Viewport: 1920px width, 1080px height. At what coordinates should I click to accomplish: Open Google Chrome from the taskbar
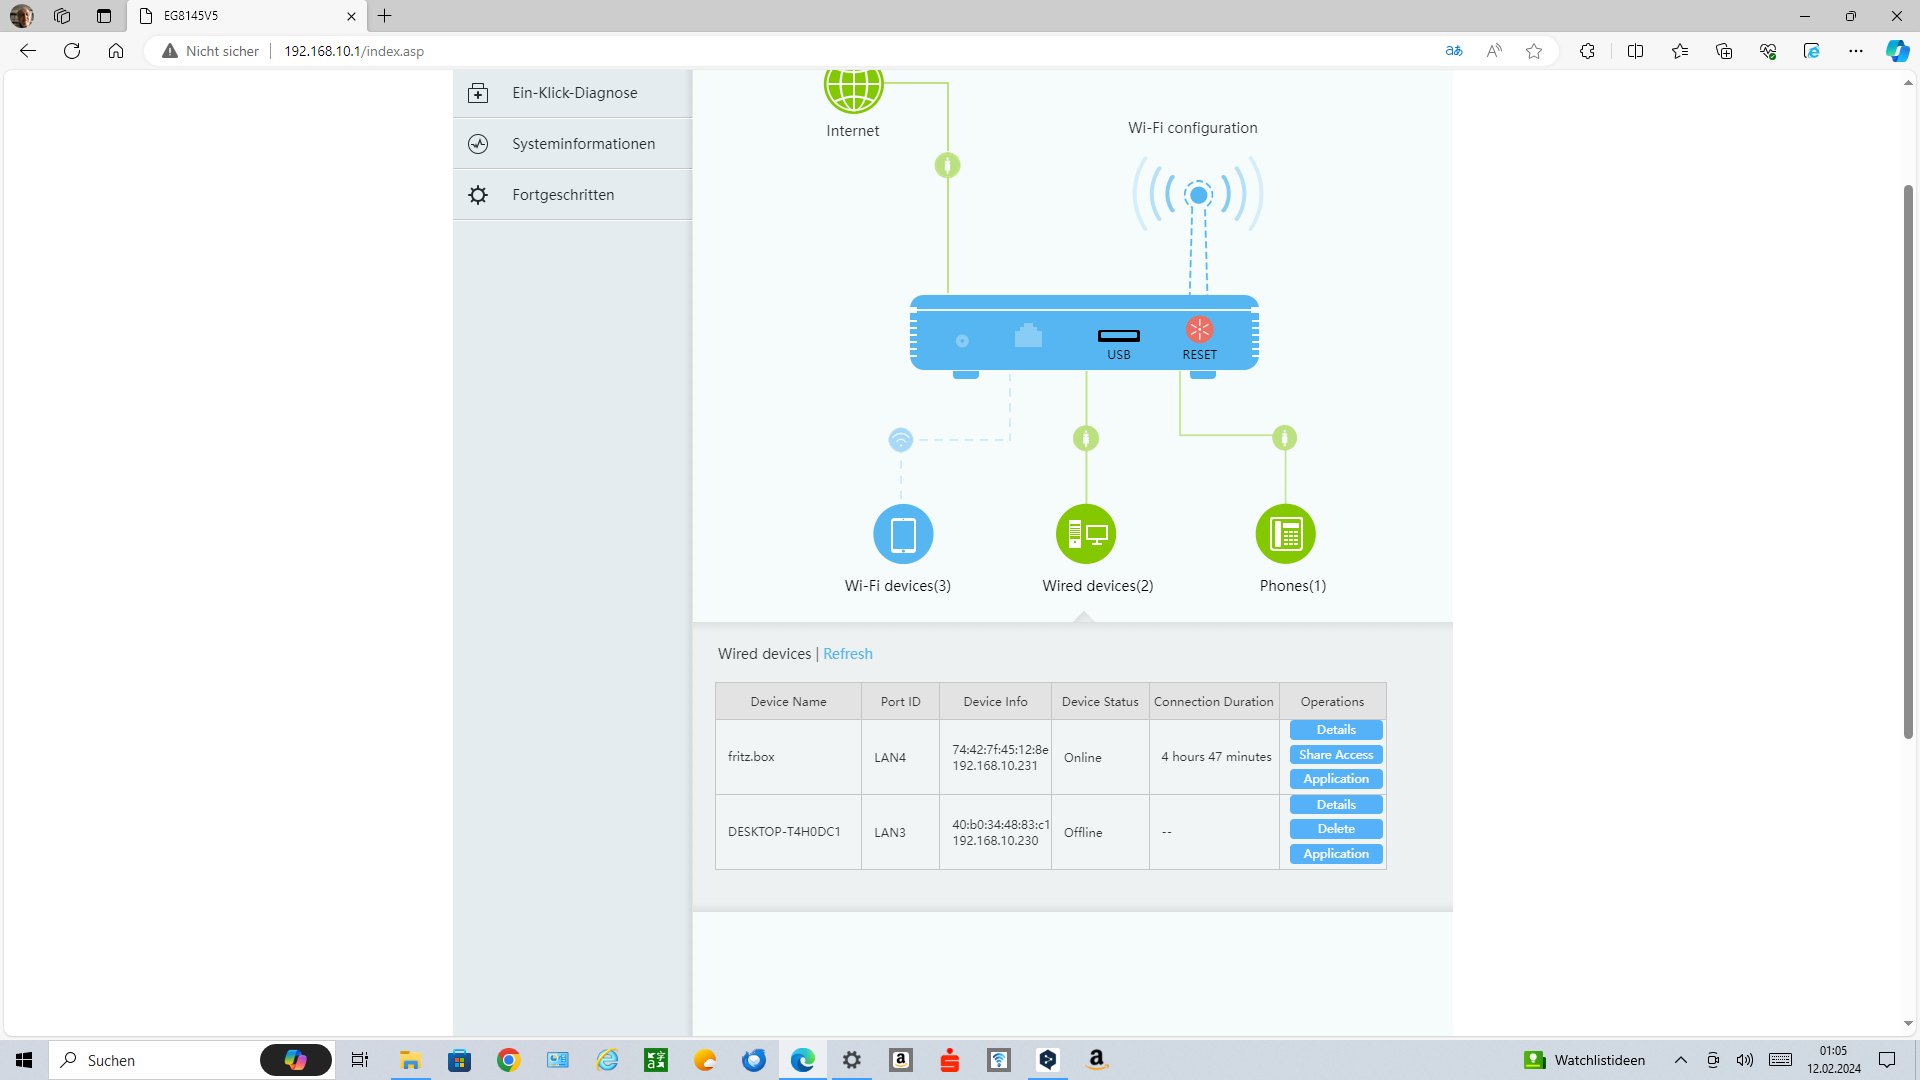[508, 1060]
